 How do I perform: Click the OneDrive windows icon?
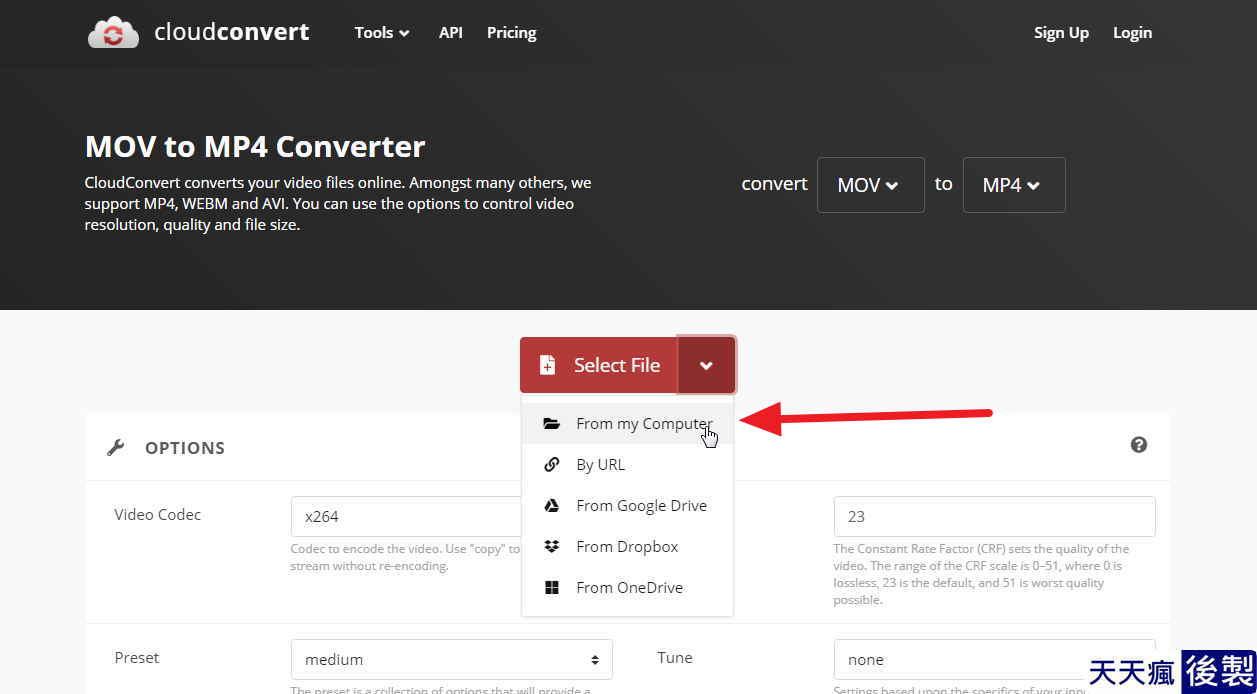pyautogui.click(x=551, y=588)
